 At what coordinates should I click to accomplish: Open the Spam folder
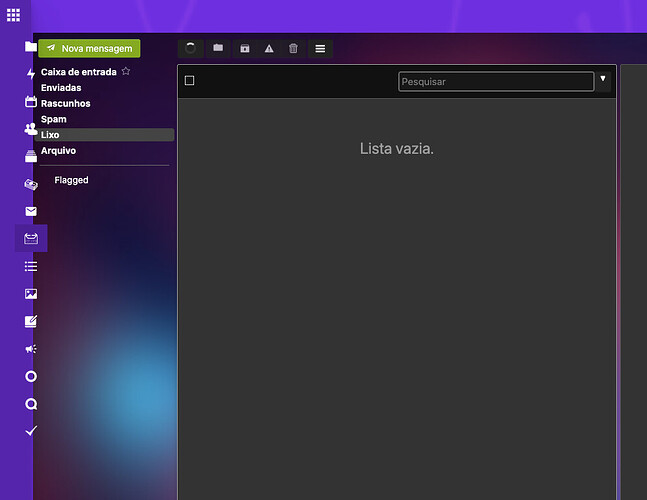coord(54,119)
